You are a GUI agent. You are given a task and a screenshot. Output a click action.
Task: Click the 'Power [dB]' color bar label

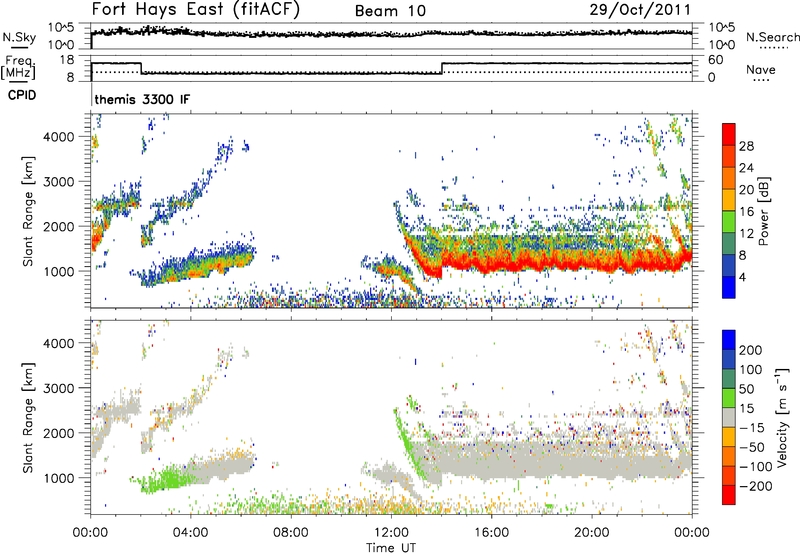(763, 211)
